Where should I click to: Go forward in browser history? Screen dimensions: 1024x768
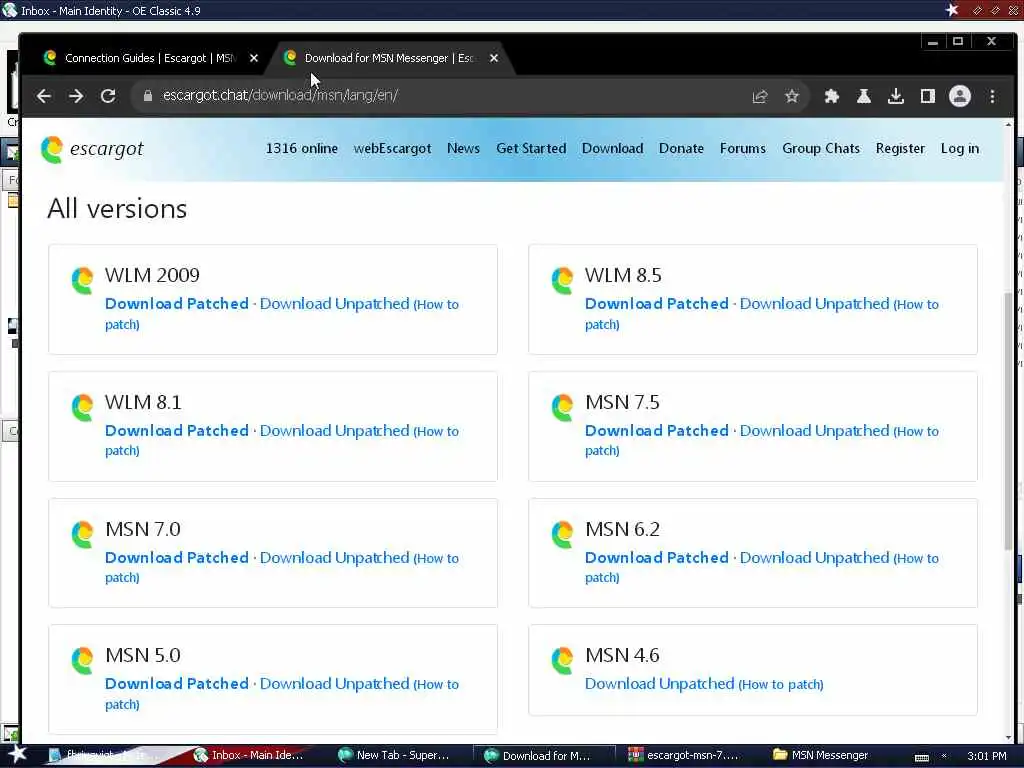[x=76, y=96]
